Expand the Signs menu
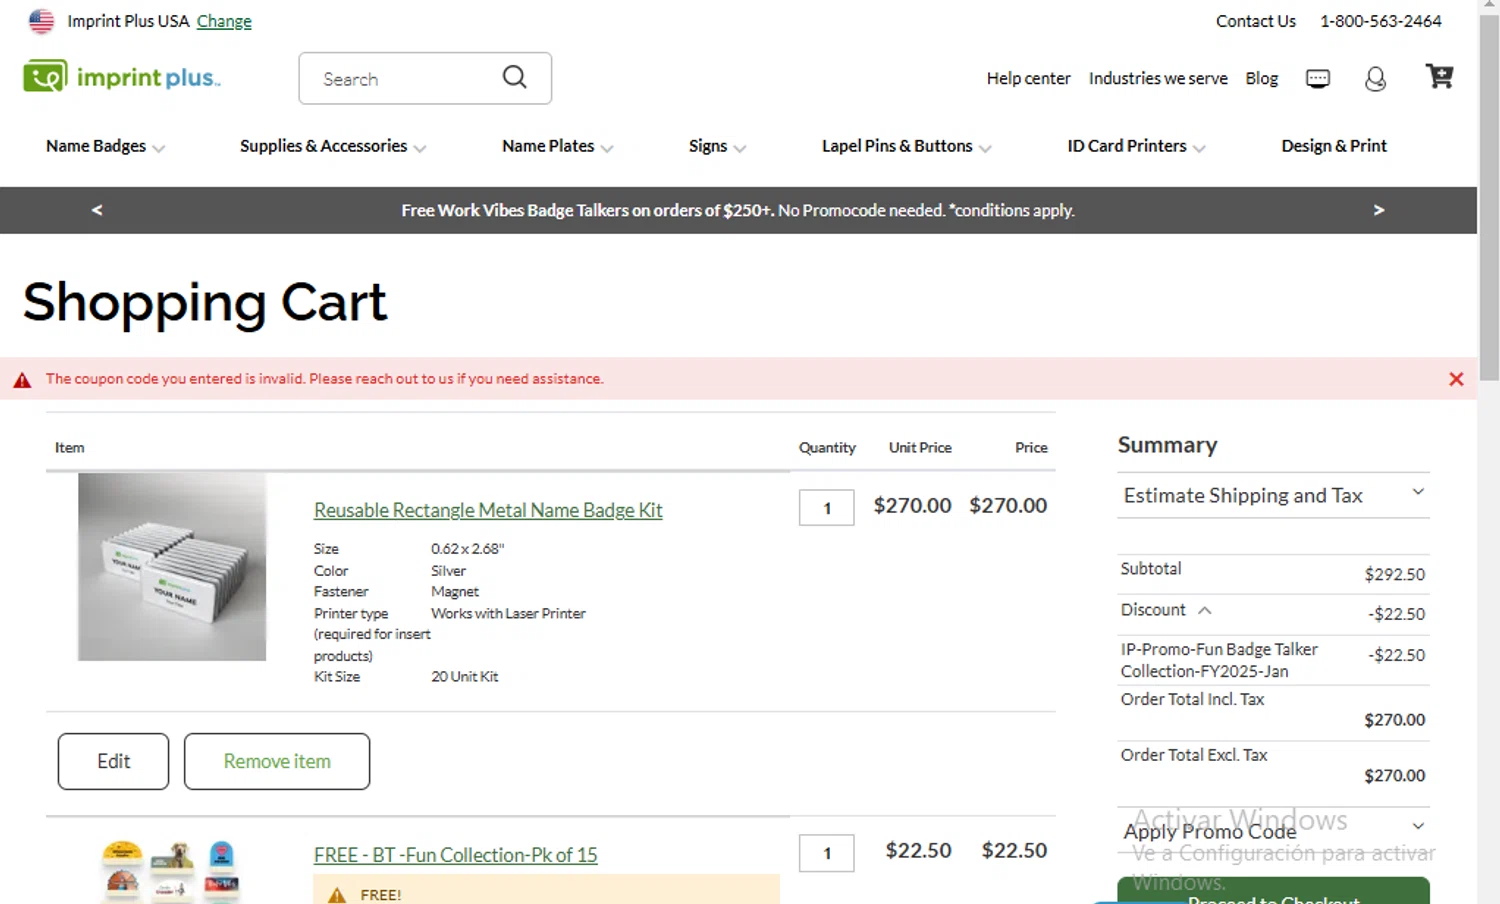1500x904 pixels. [x=717, y=146]
